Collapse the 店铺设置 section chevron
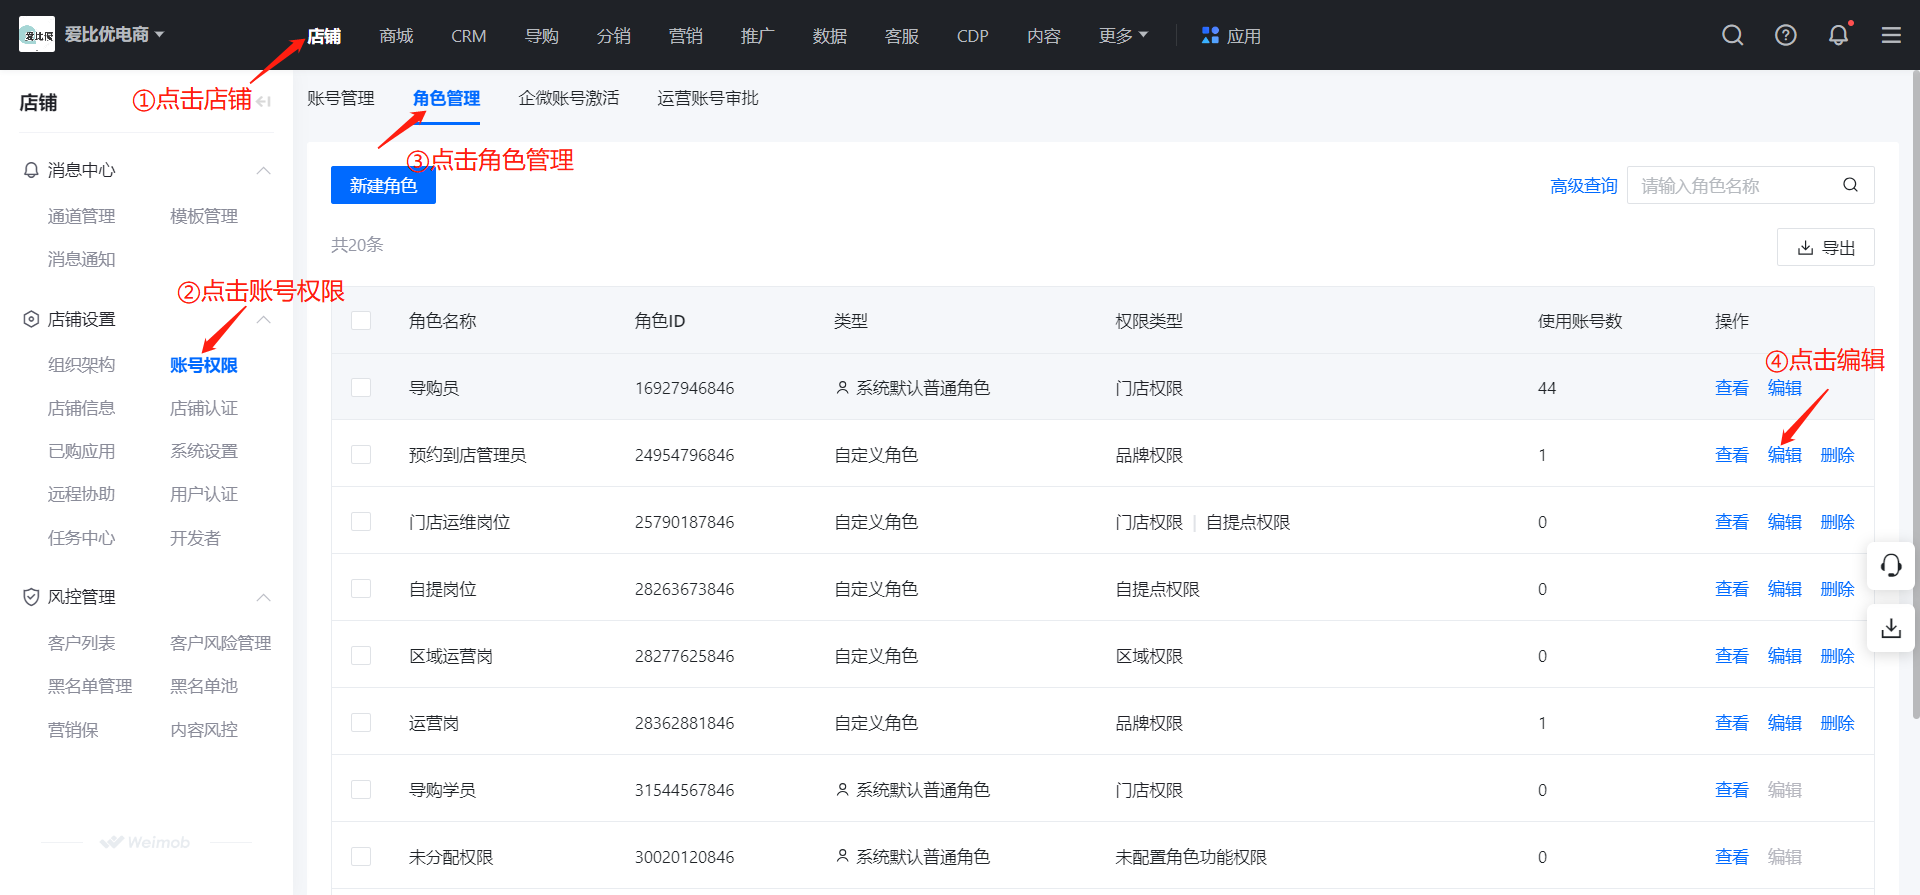Screen dimensions: 1920x895 pos(264,319)
